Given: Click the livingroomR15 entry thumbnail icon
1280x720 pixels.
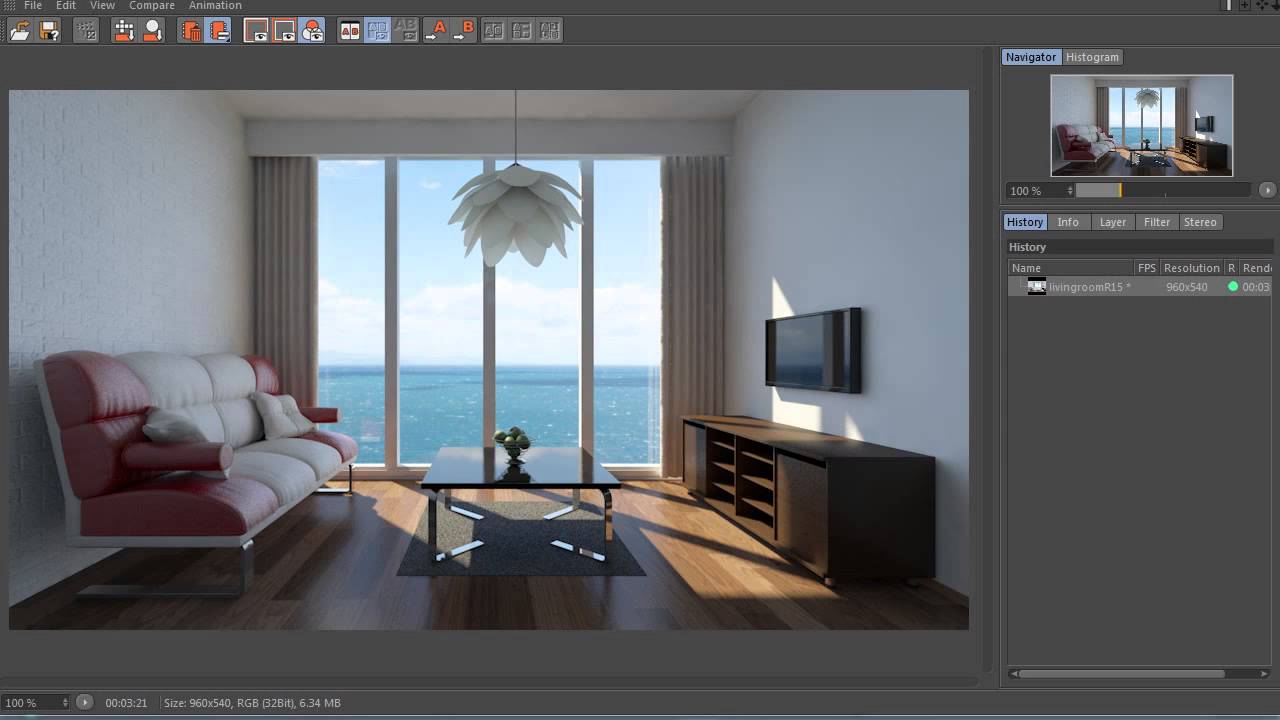Looking at the screenshot, I should click(x=1037, y=287).
